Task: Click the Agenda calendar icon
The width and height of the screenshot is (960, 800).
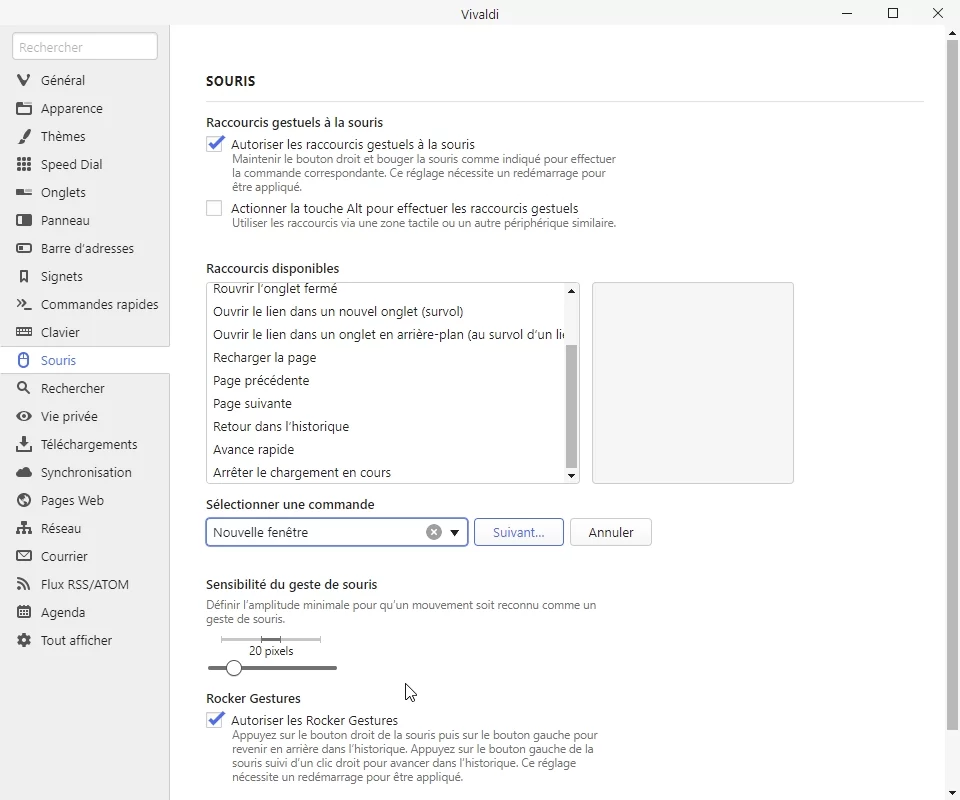Action: [23, 612]
